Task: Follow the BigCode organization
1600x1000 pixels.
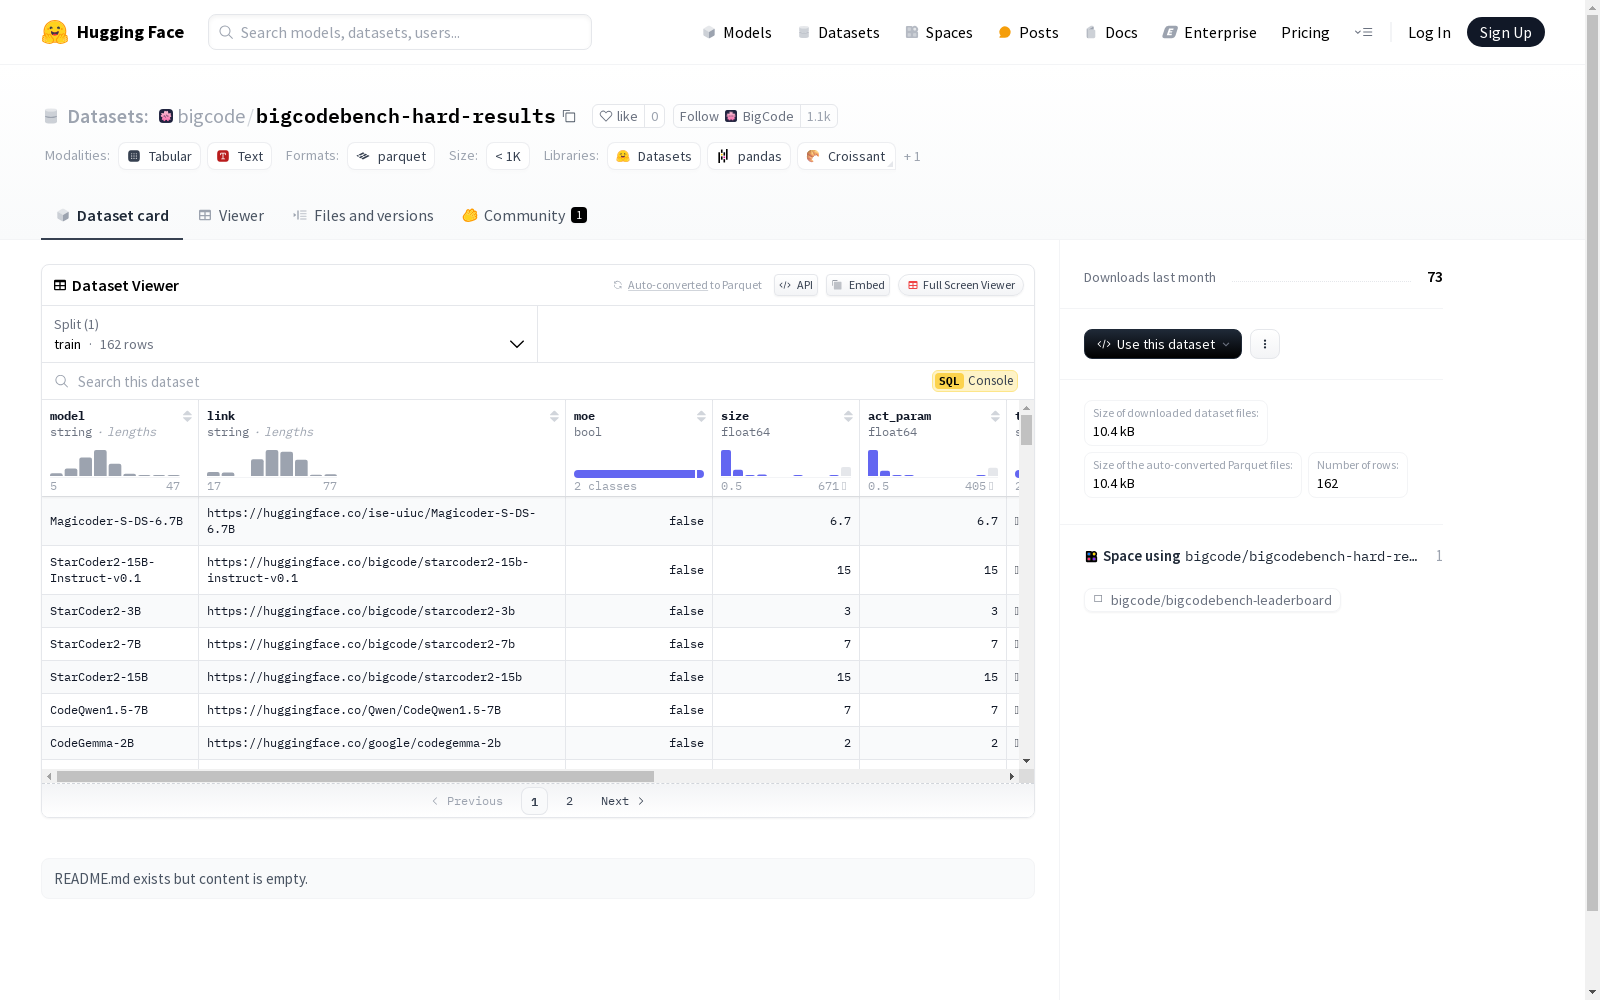Action: point(737,116)
